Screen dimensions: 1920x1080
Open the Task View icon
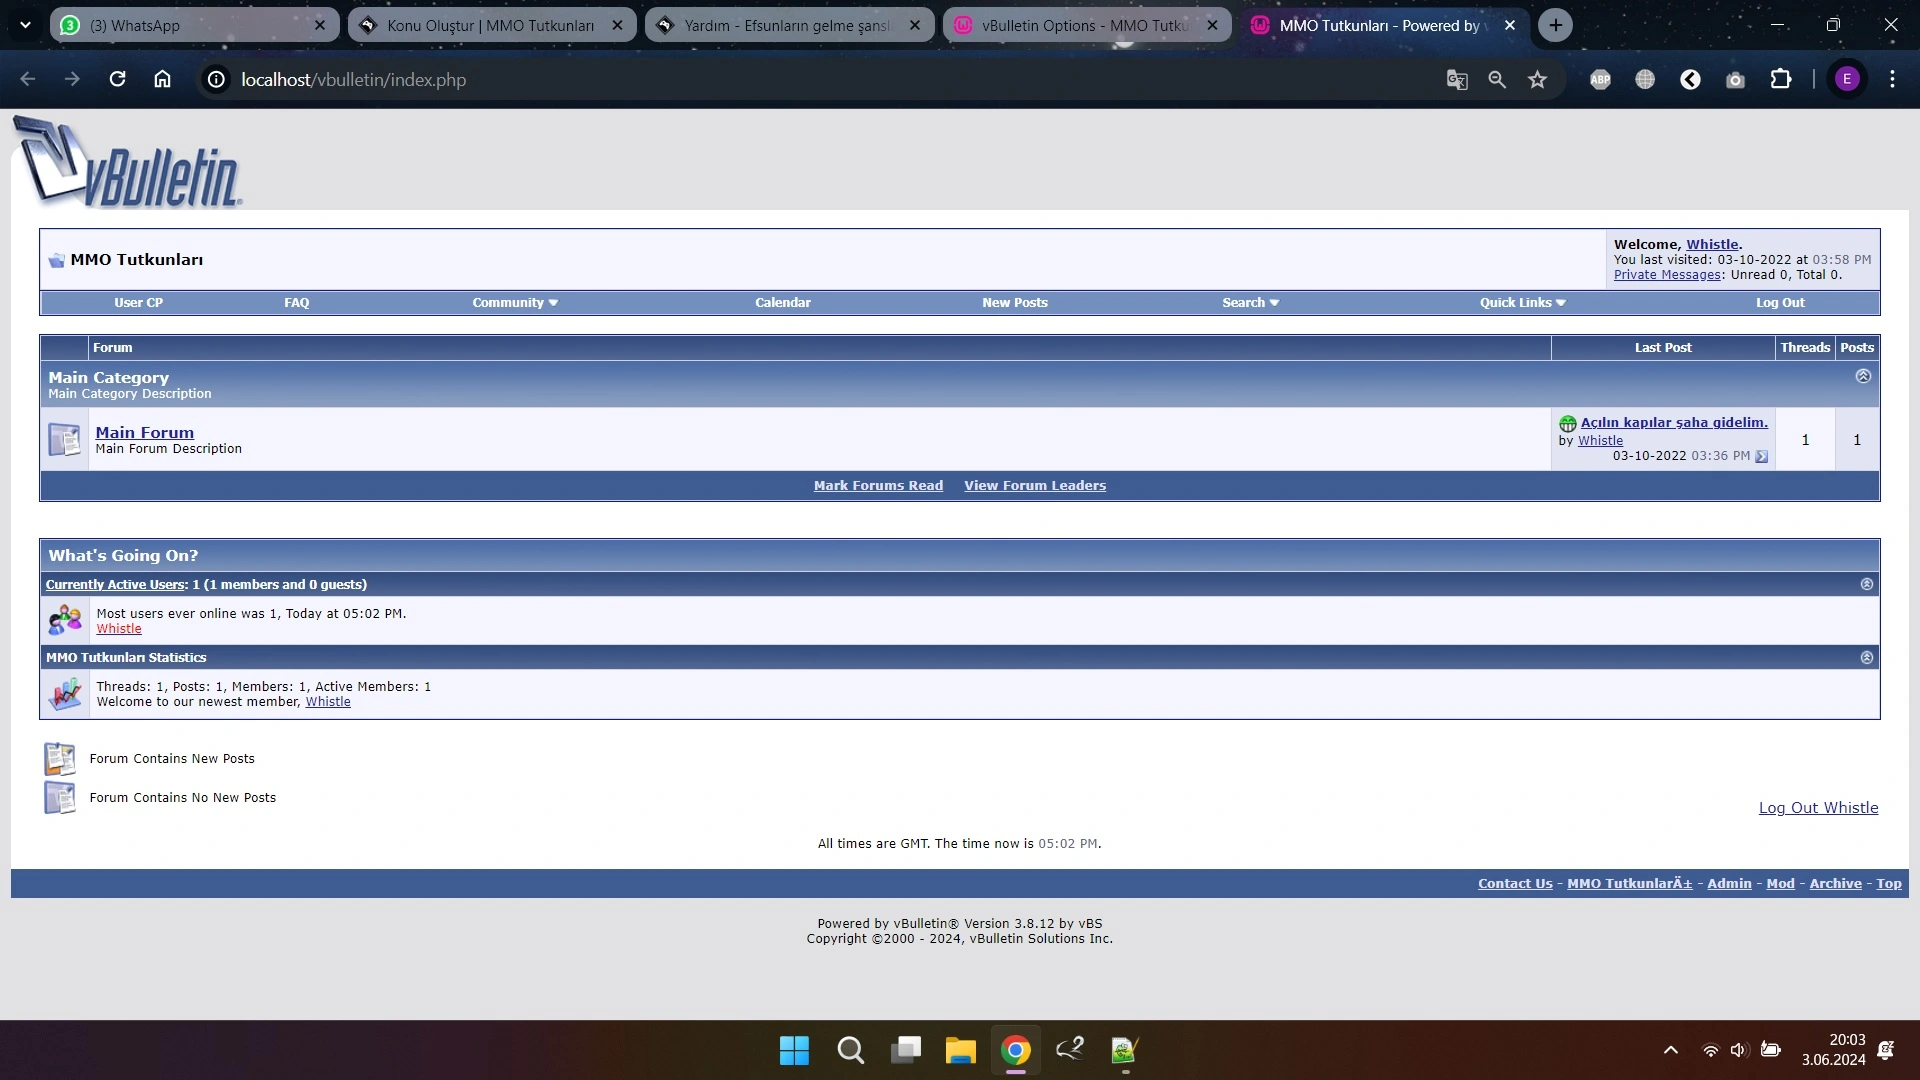pyautogui.click(x=905, y=1050)
